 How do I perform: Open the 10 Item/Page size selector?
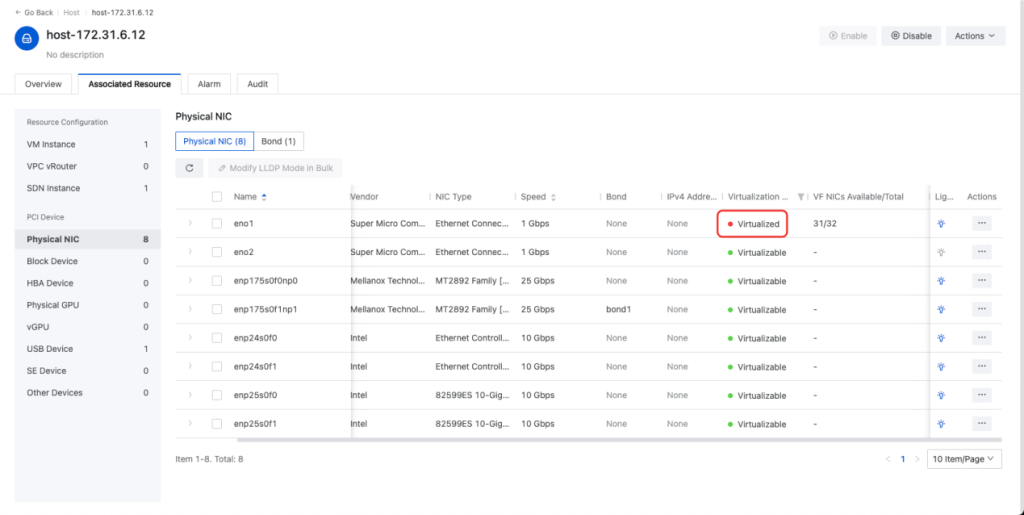point(964,459)
